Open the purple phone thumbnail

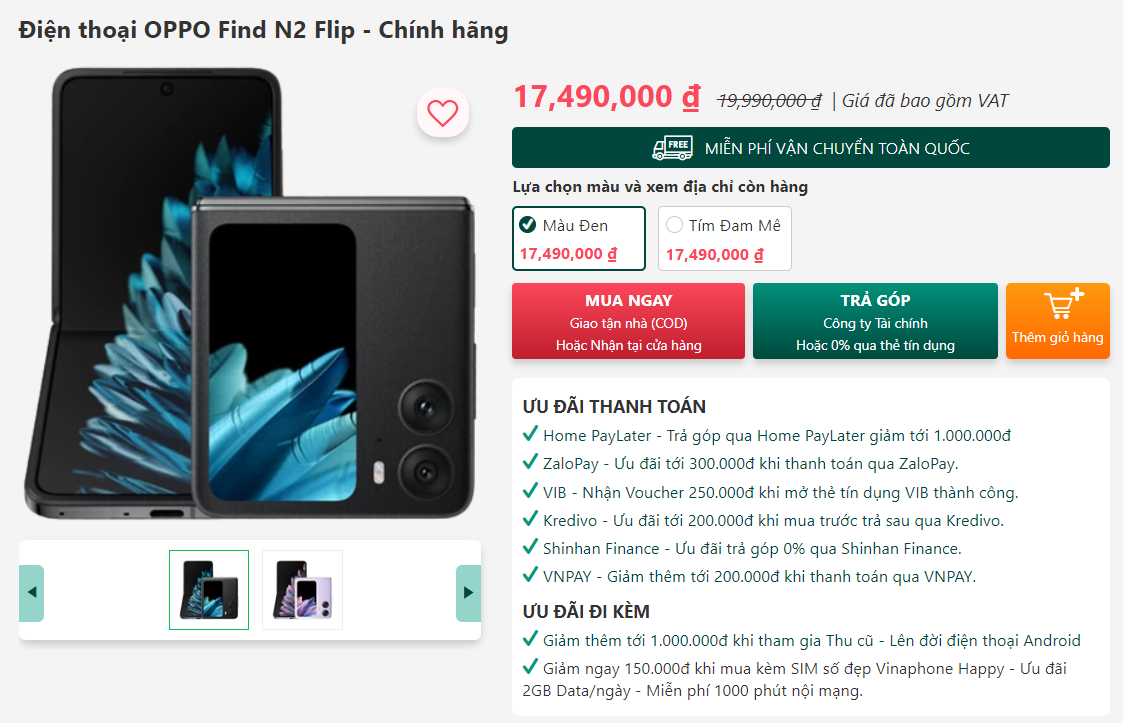tap(302, 590)
